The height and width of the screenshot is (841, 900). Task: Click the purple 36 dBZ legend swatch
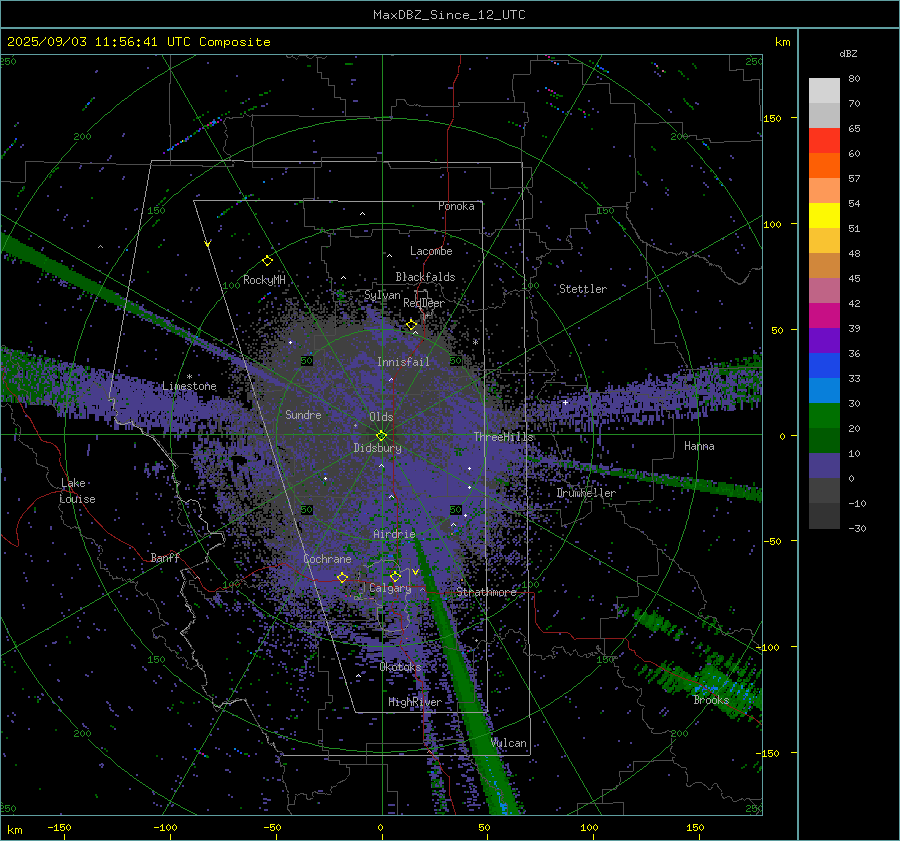(x=824, y=340)
